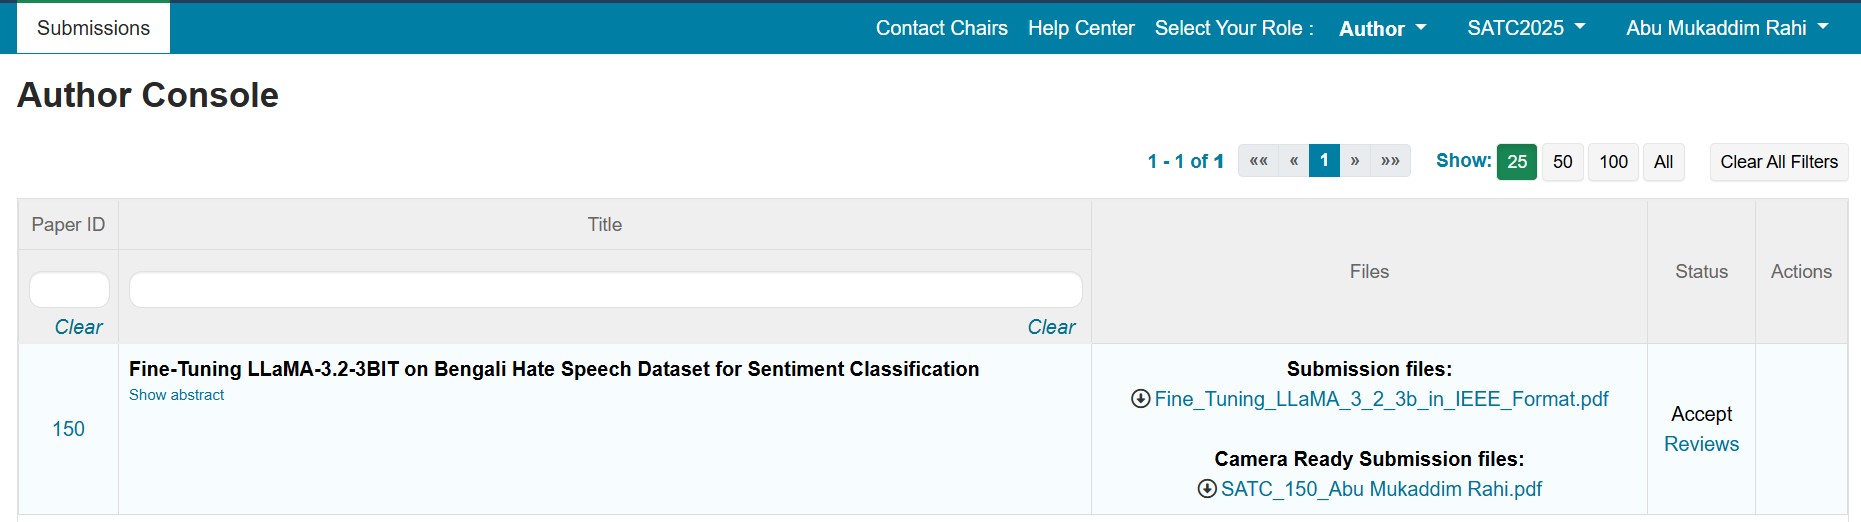Click Contact Chairs link

coord(942,28)
